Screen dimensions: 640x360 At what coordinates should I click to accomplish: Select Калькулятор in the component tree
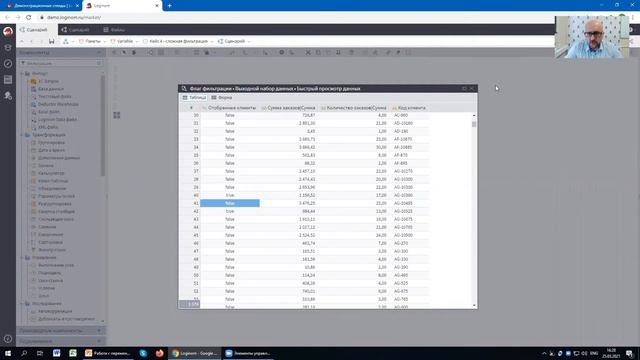[x=51, y=173]
